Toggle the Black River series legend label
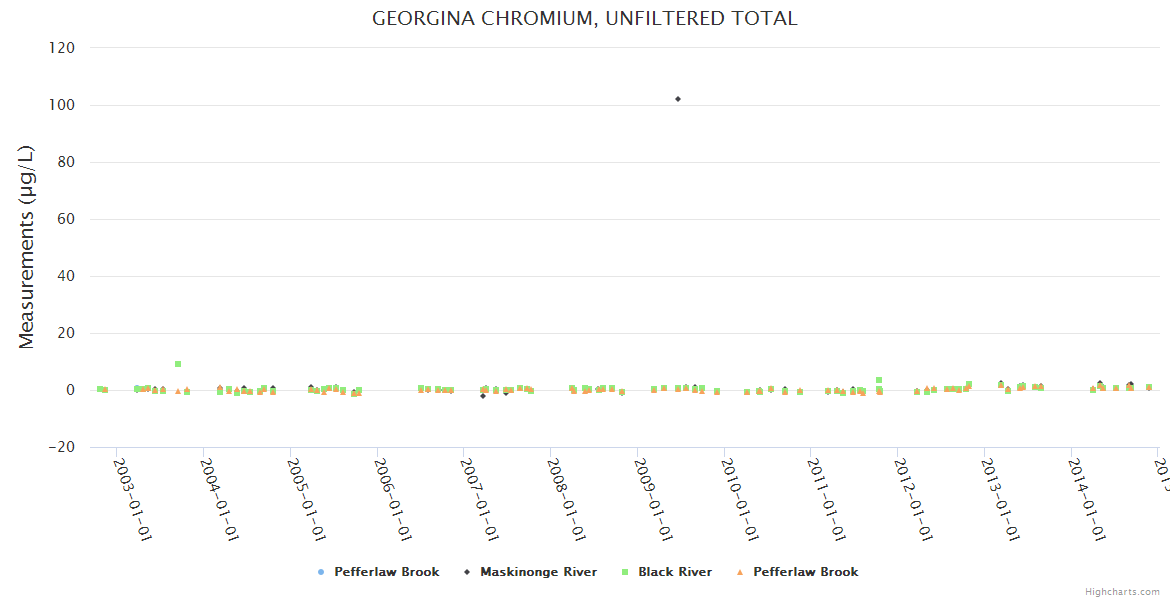 point(675,572)
